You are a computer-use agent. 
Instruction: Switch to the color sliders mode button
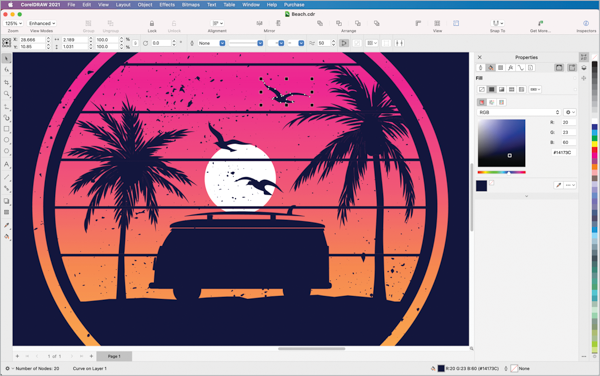pos(491,102)
